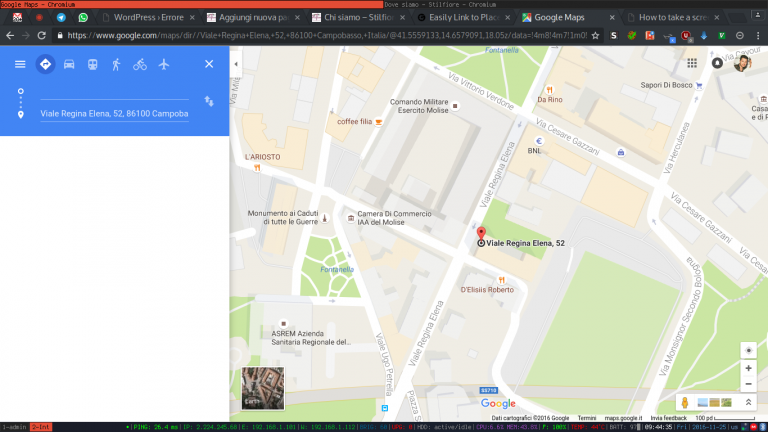Screen dimensions: 768x432
Task: Open the uBlock Origin extension
Action: click(686, 35)
